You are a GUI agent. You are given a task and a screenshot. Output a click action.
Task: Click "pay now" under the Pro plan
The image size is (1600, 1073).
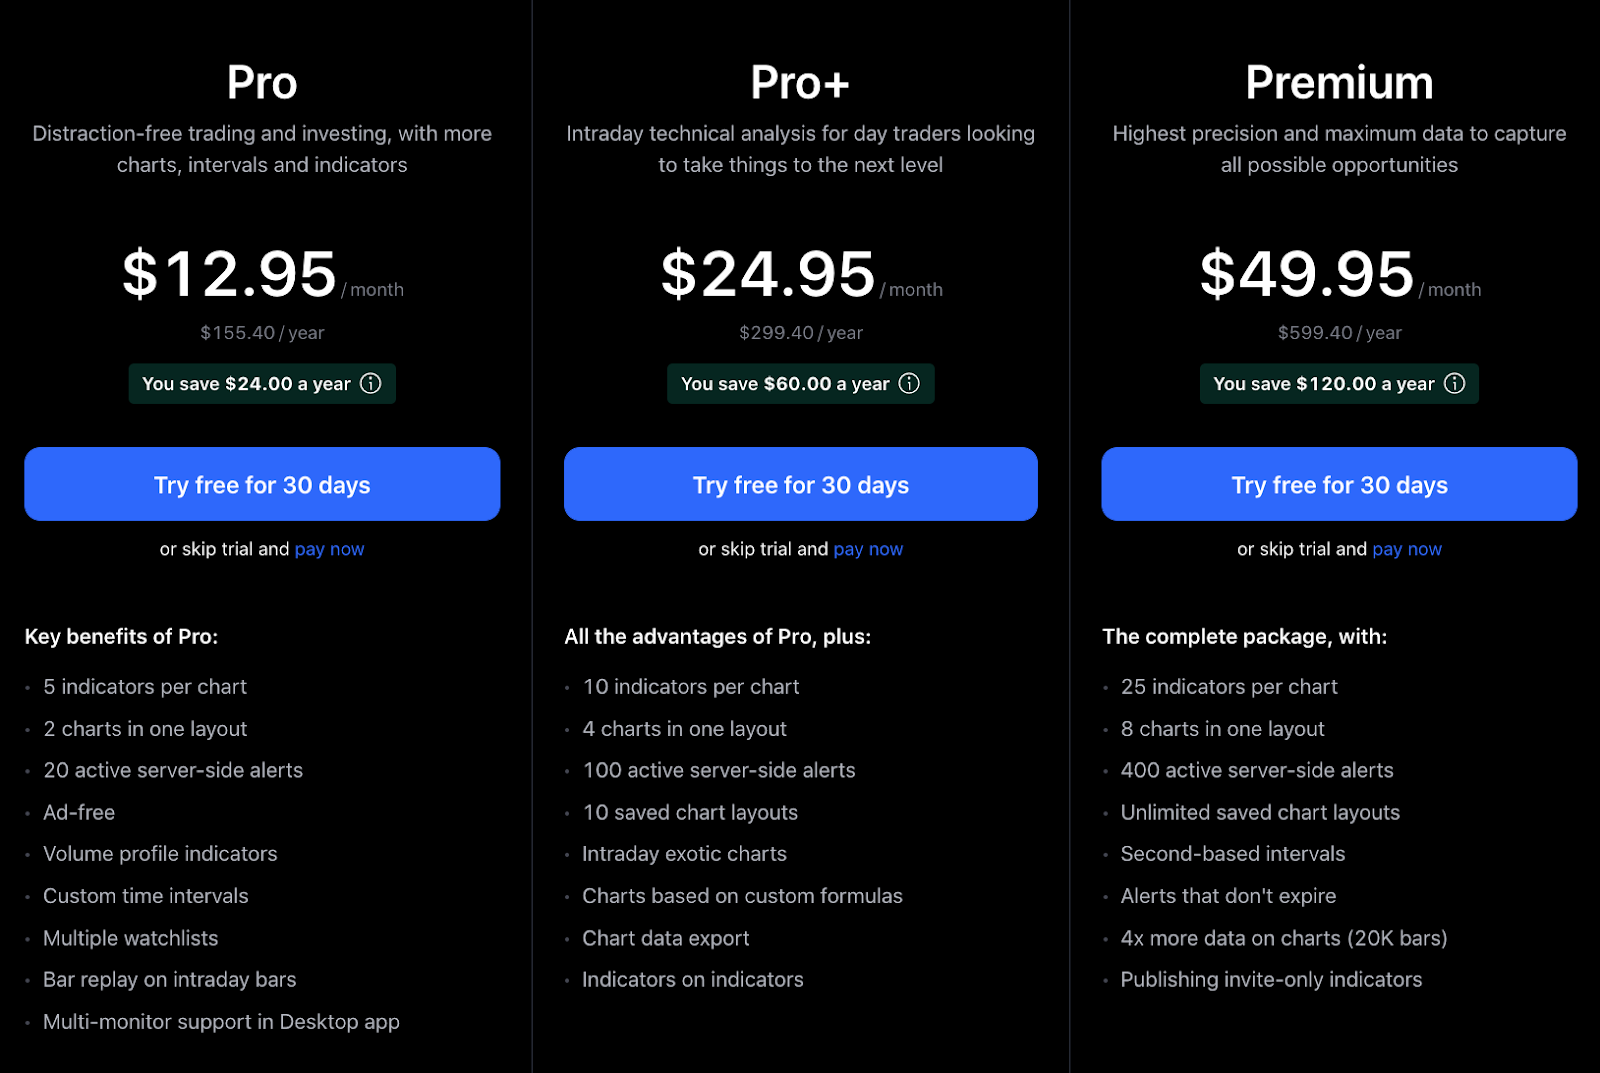click(x=329, y=549)
